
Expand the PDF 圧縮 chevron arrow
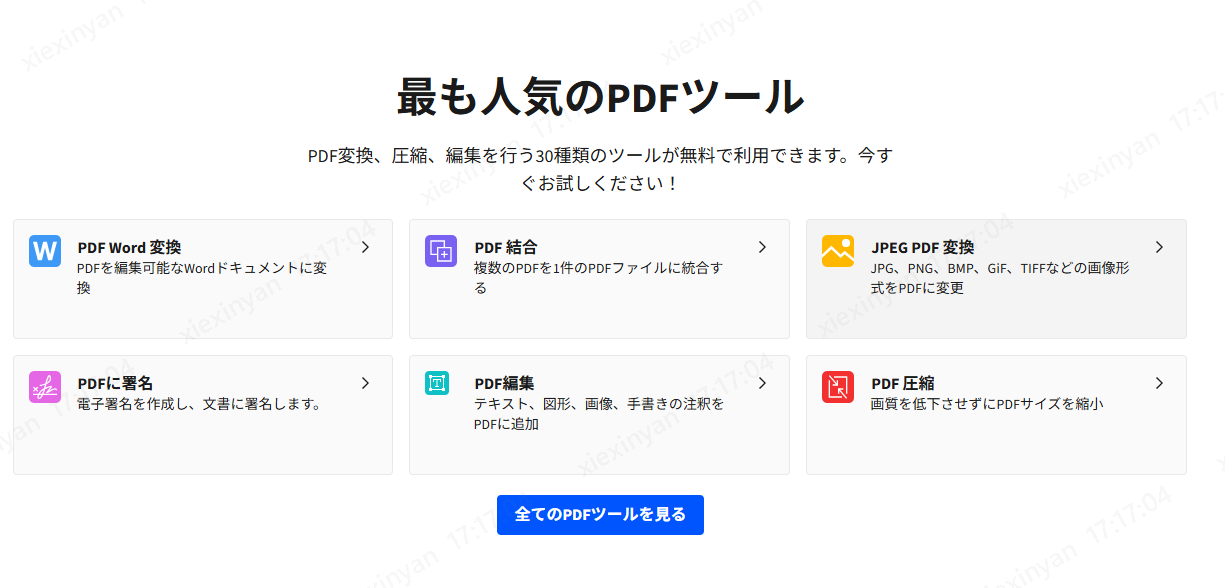(1159, 383)
